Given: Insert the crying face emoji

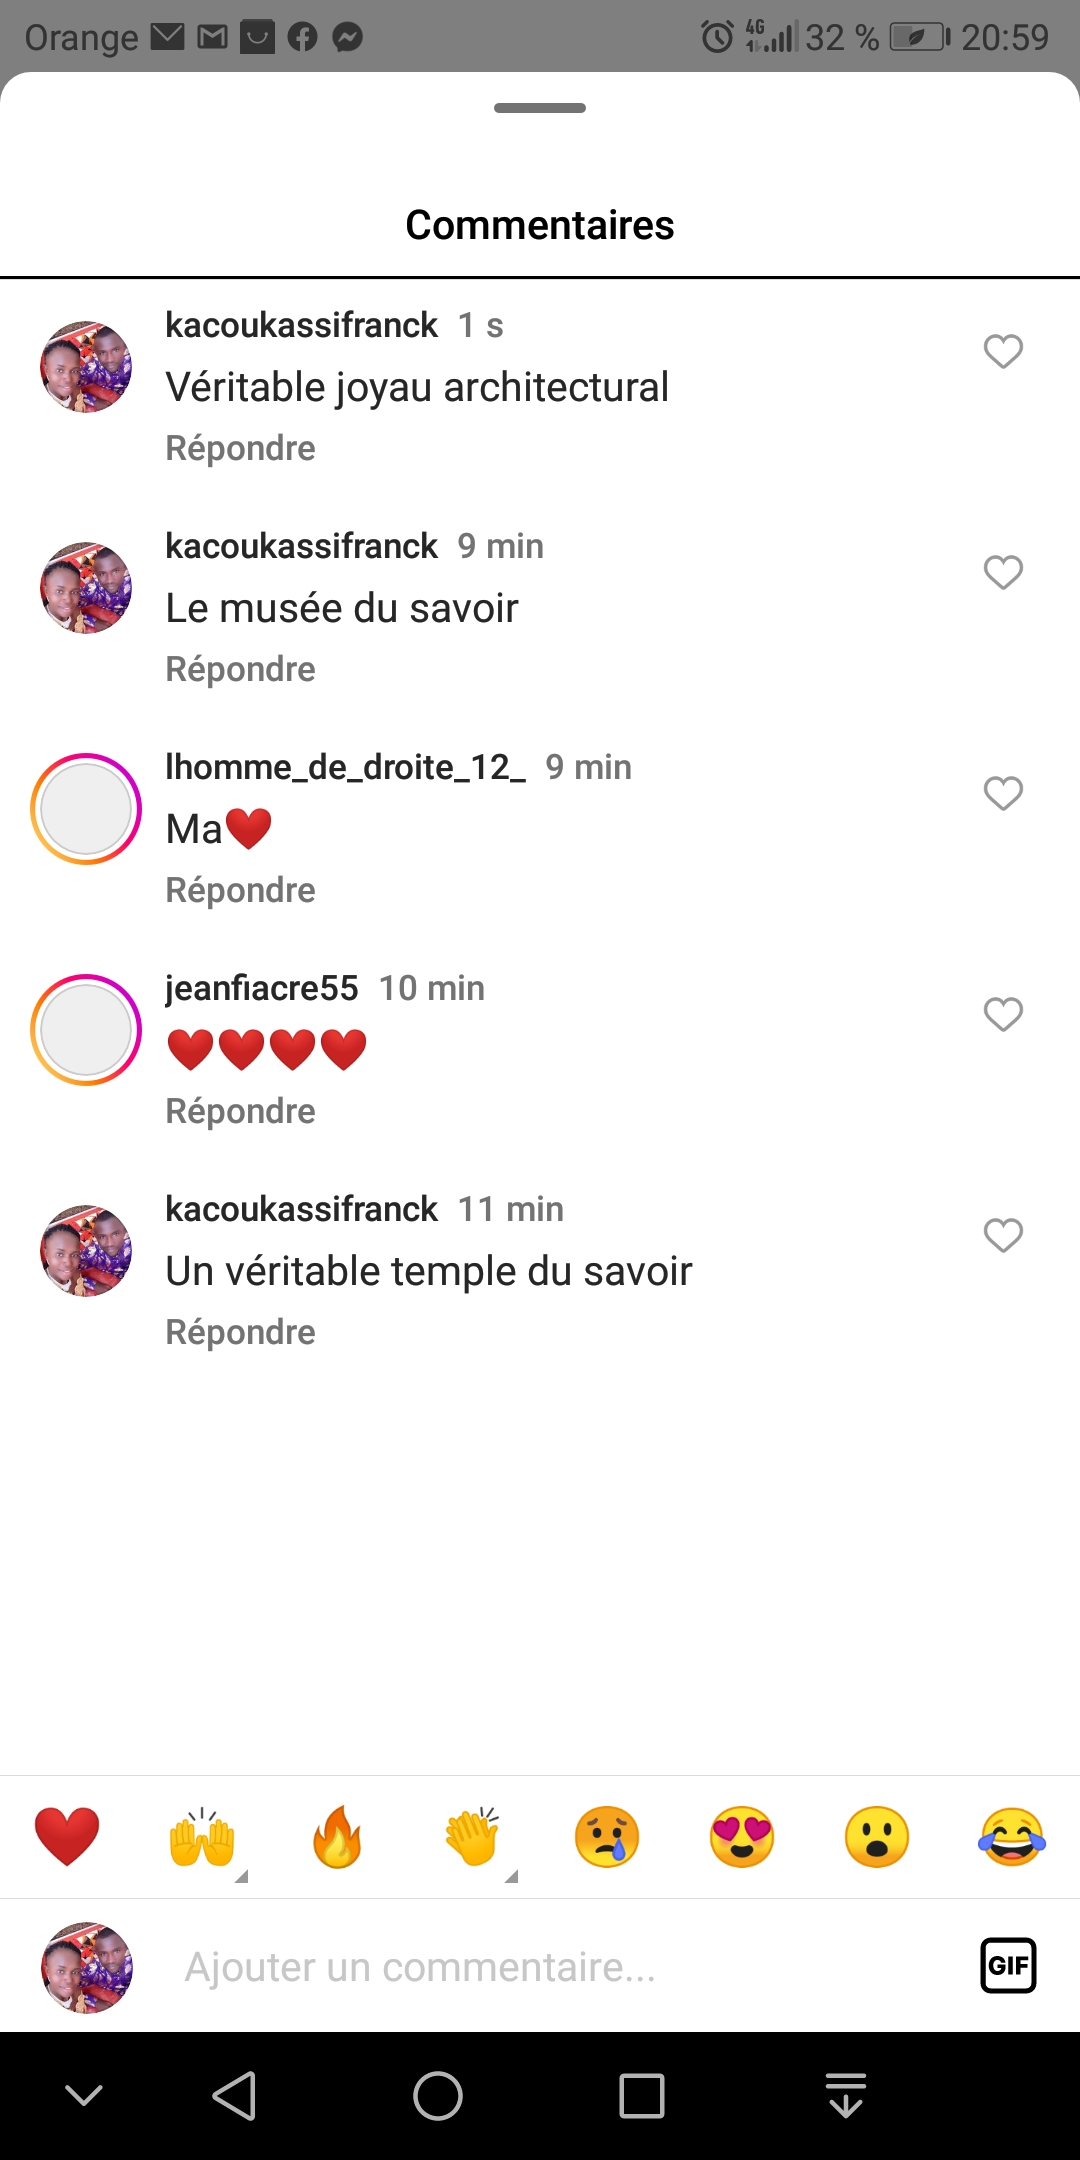Looking at the screenshot, I should (x=607, y=1837).
